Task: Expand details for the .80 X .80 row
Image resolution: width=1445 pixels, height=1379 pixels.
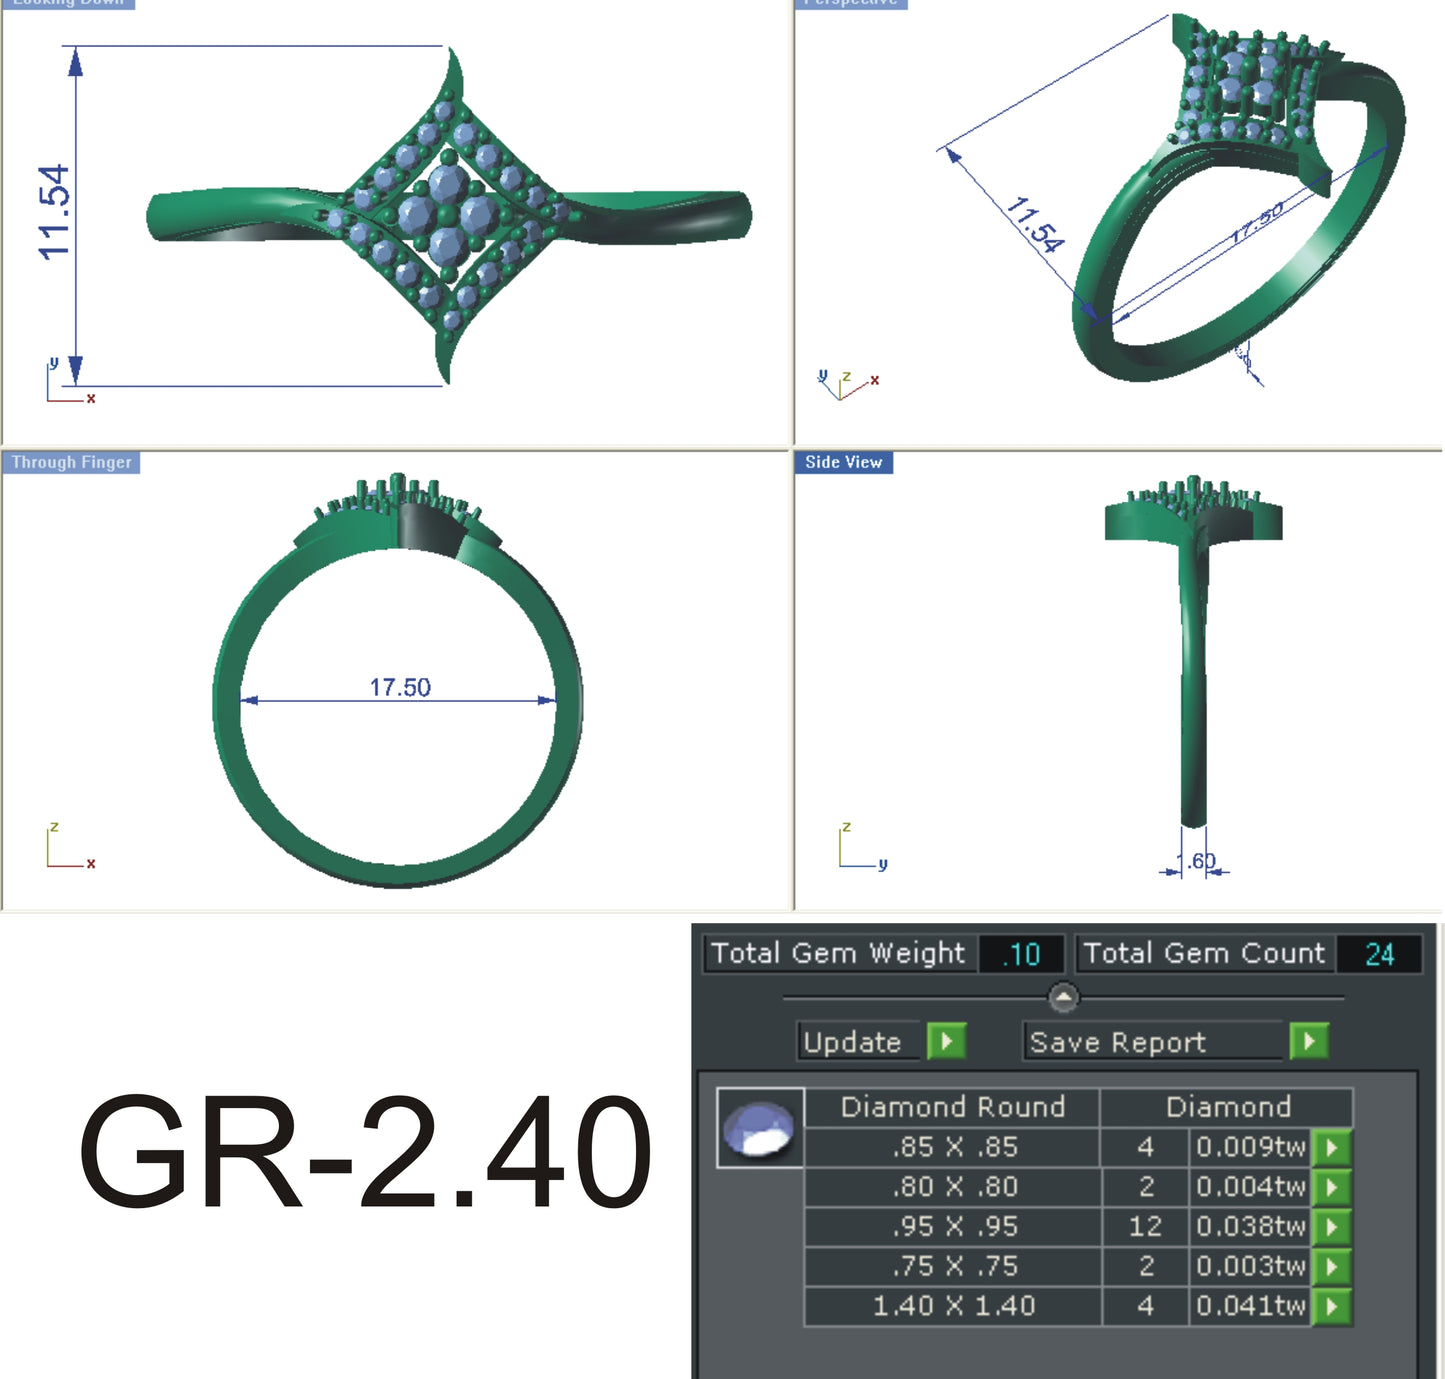Action: [x=1330, y=1187]
